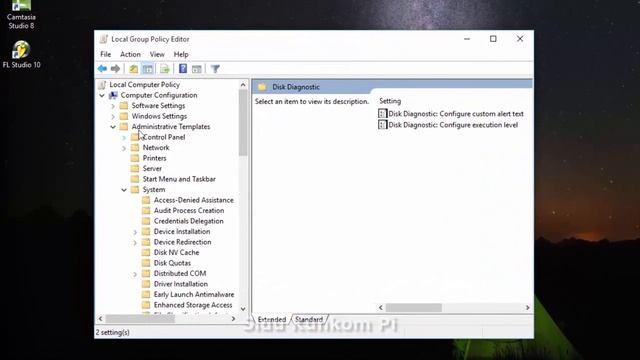Open the Help menu
Image resolution: width=640 pixels, height=360 pixels.
pyautogui.click(x=181, y=54)
